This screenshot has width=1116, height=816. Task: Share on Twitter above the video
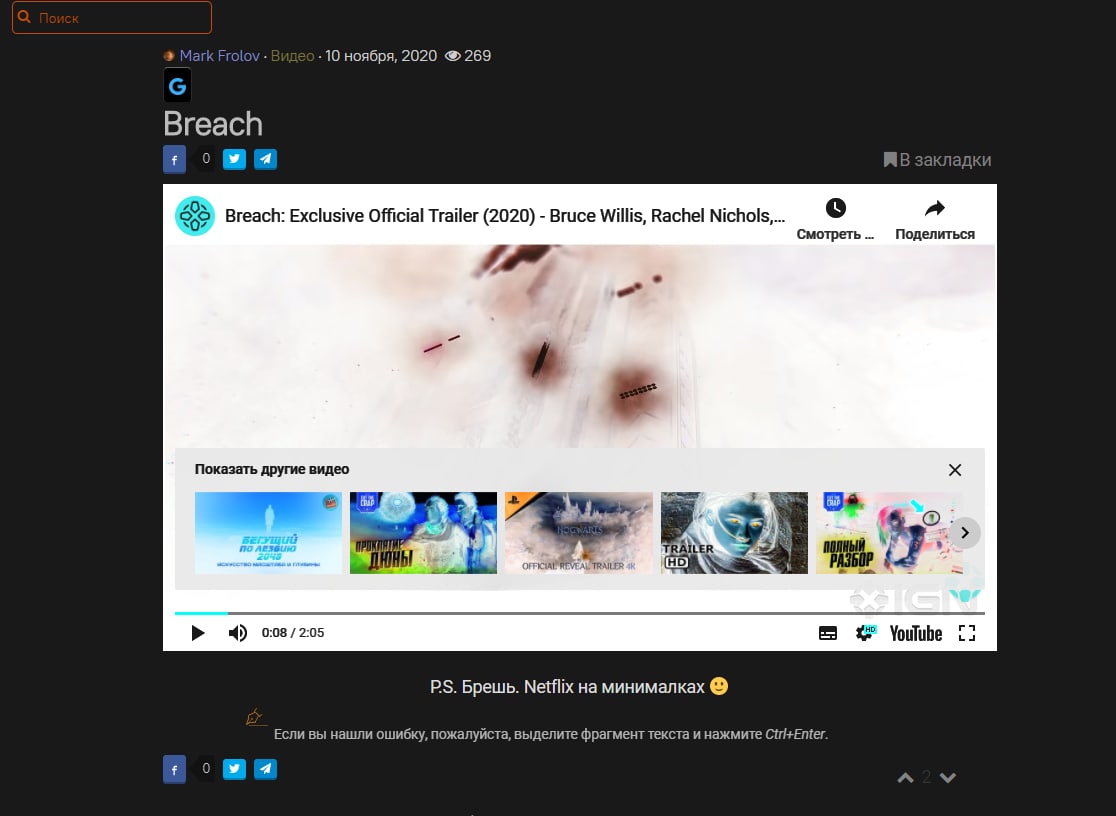[234, 159]
